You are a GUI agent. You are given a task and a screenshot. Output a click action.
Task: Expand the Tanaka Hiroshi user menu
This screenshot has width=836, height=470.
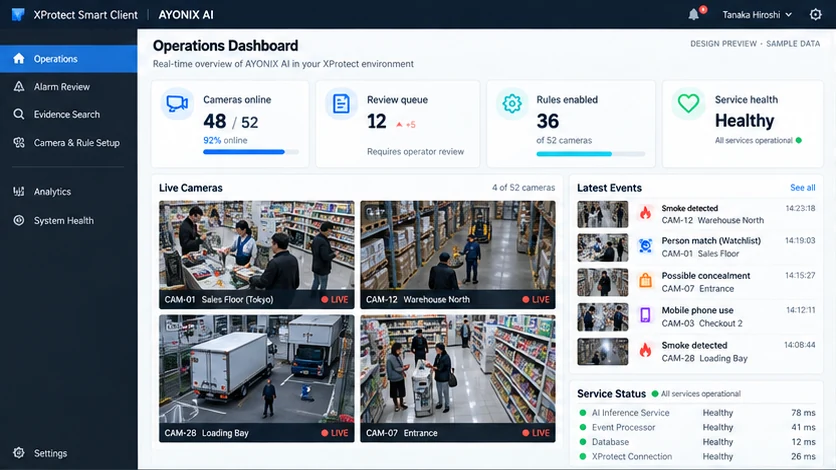coord(757,15)
